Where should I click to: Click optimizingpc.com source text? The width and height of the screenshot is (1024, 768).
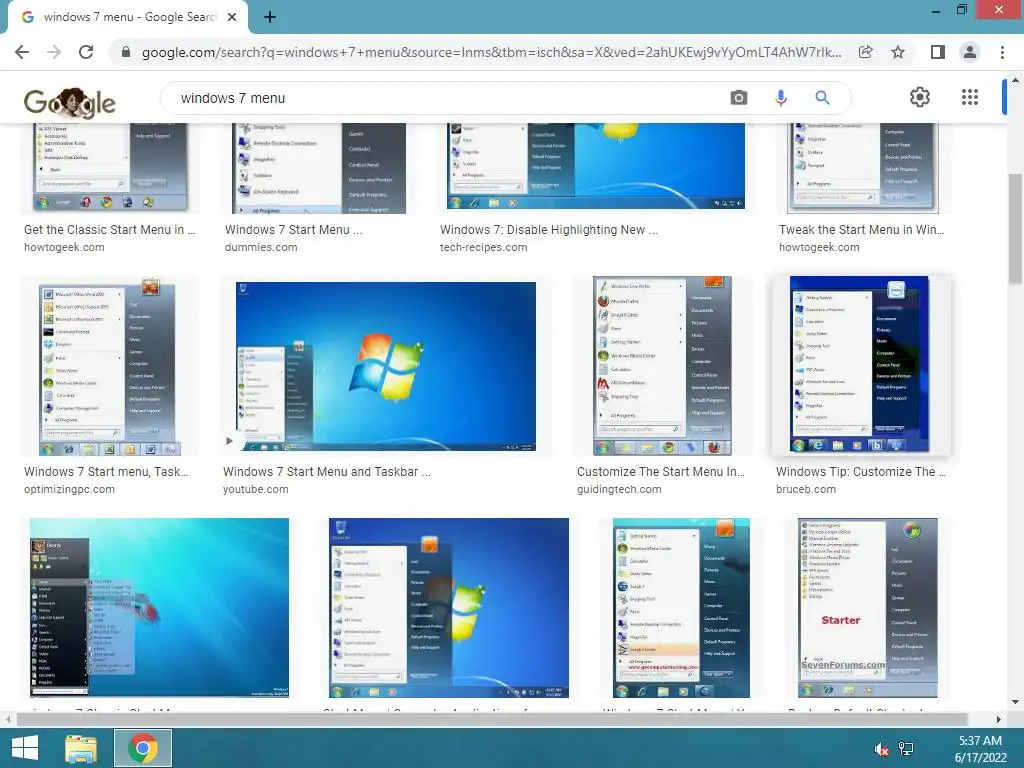(x=69, y=489)
